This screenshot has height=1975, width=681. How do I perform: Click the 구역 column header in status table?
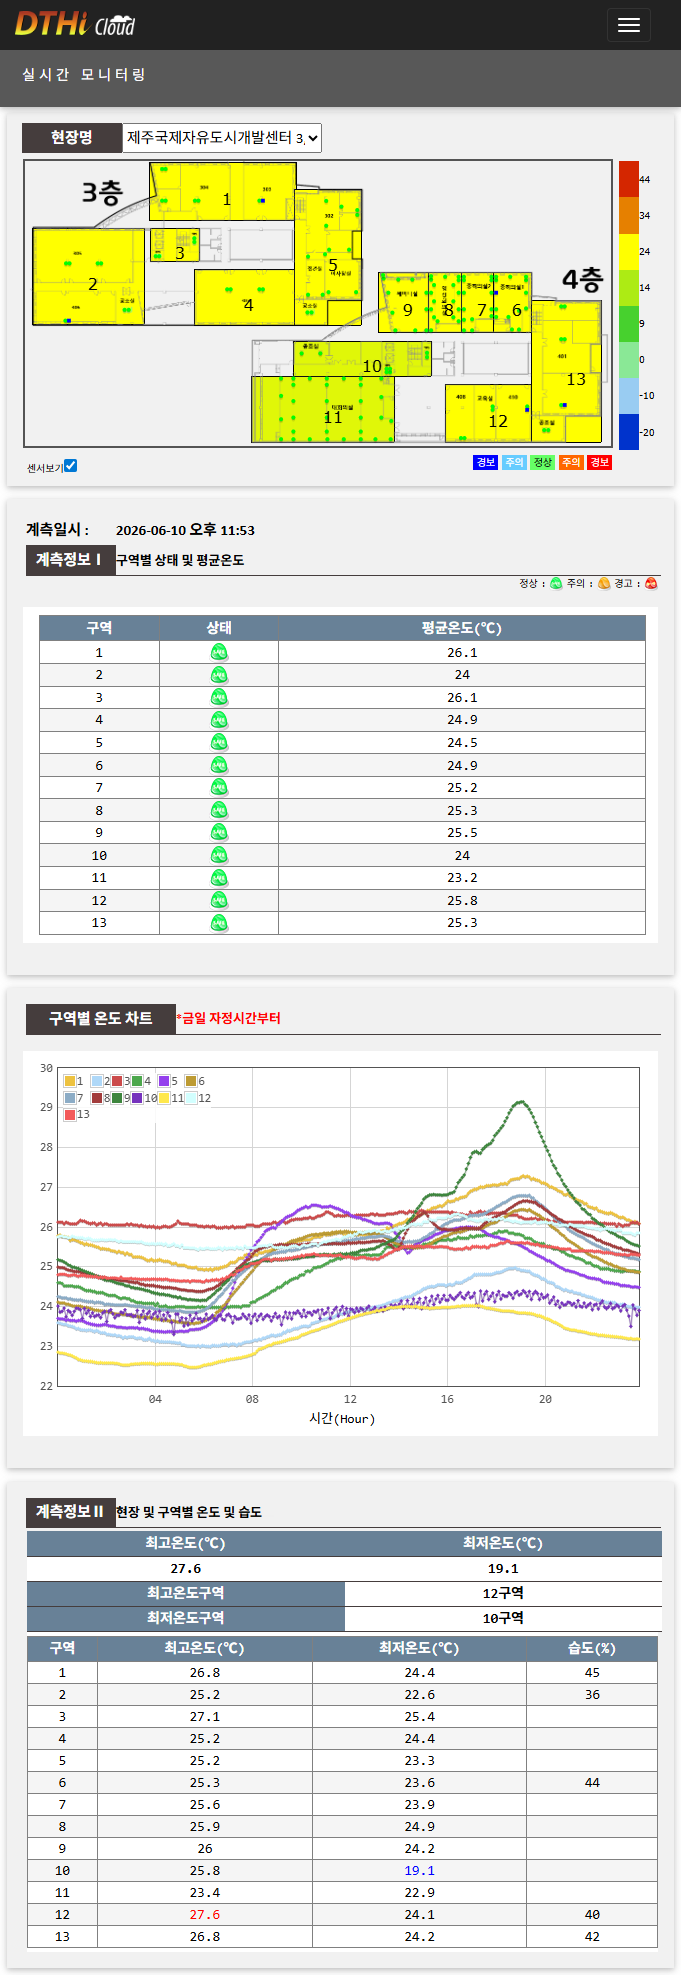(99, 628)
